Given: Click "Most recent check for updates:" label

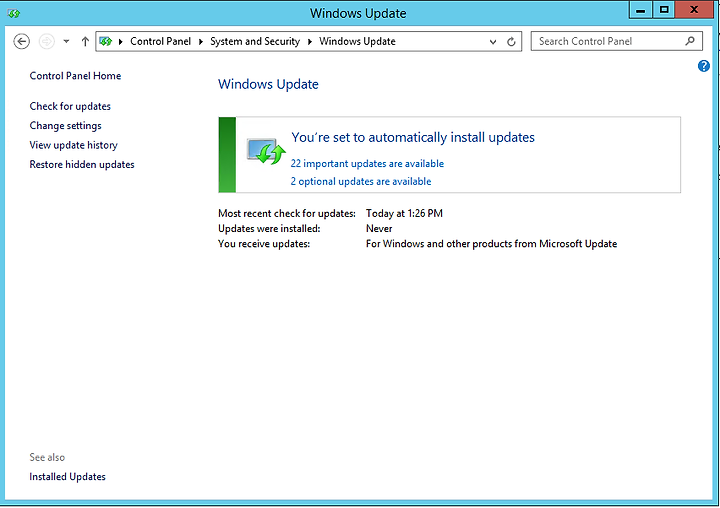Looking at the screenshot, I should [x=287, y=214].
